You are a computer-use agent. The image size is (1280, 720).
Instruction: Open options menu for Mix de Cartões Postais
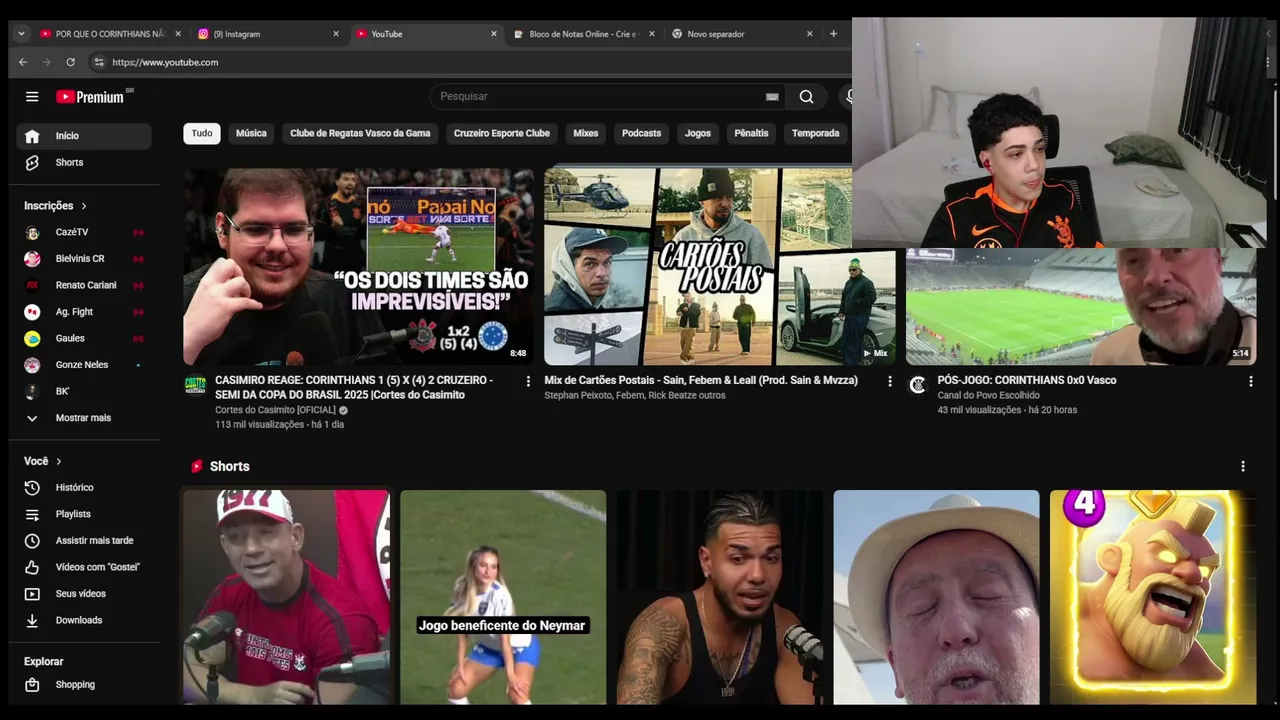coord(889,381)
